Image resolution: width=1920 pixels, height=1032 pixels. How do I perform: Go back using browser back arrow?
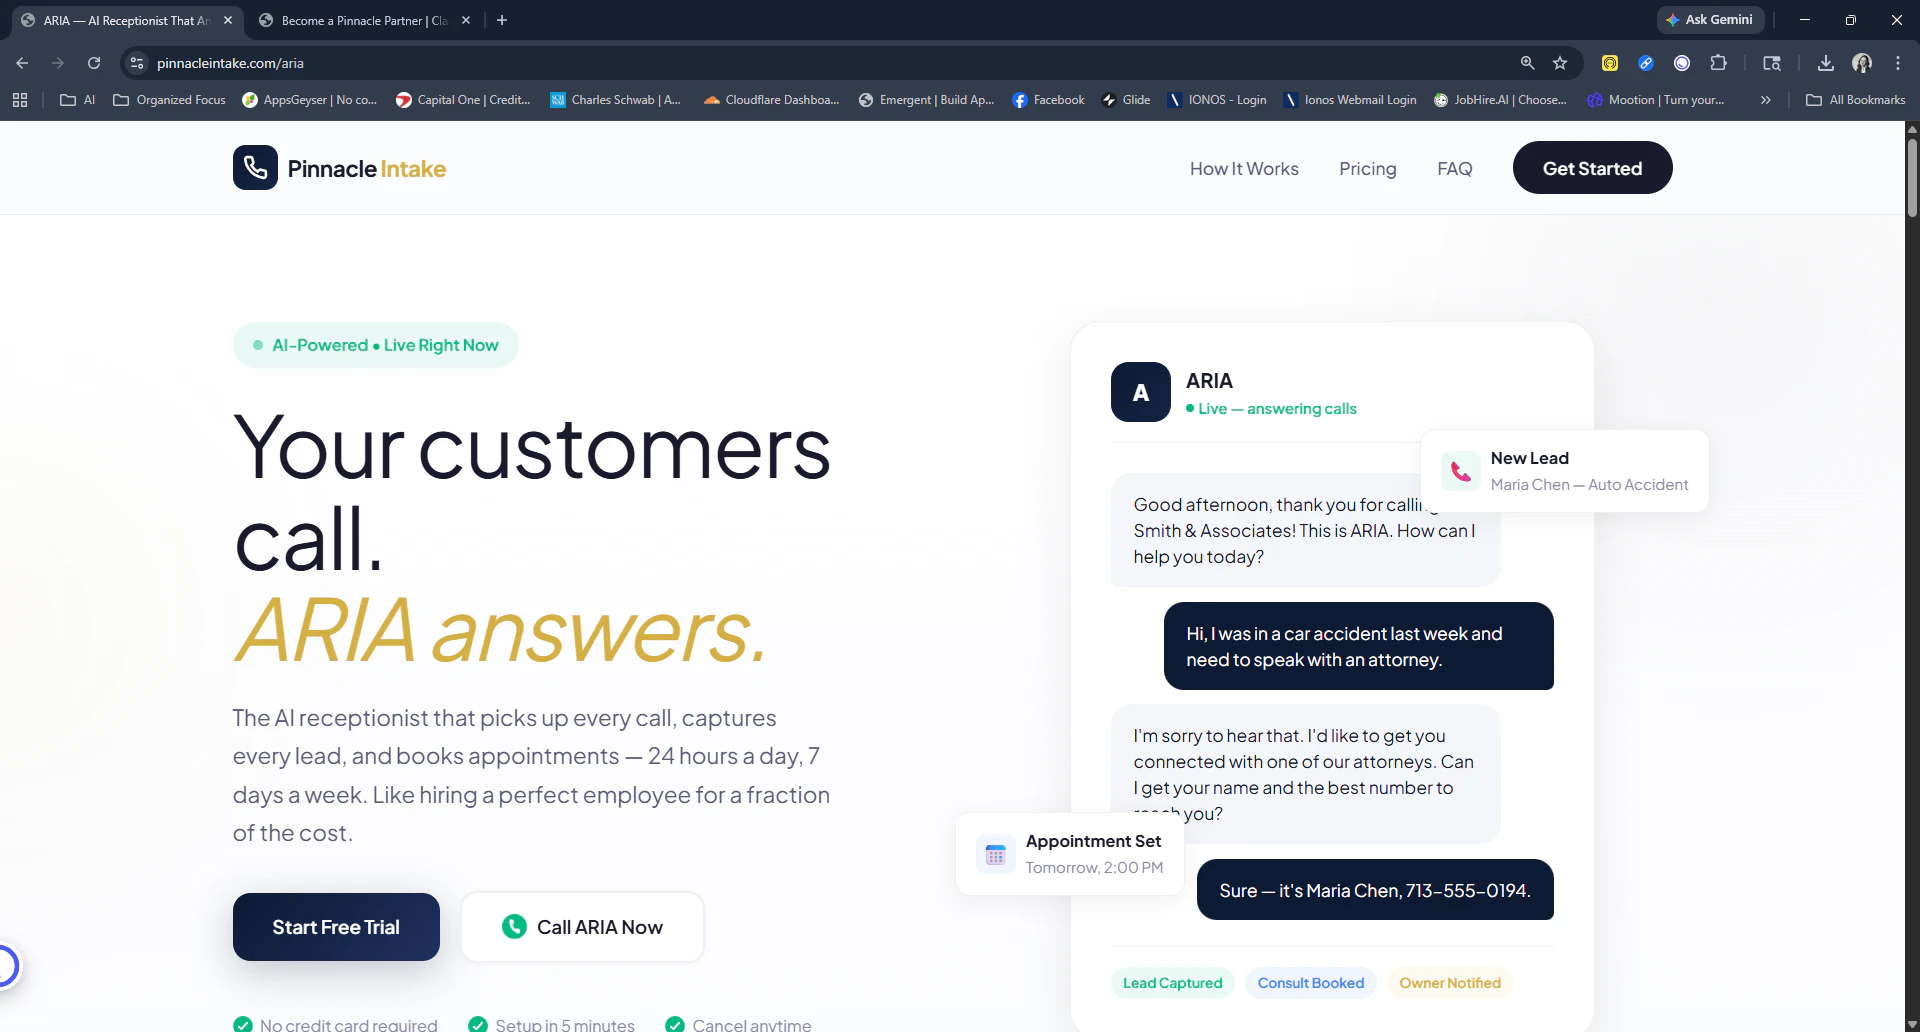coord(22,63)
